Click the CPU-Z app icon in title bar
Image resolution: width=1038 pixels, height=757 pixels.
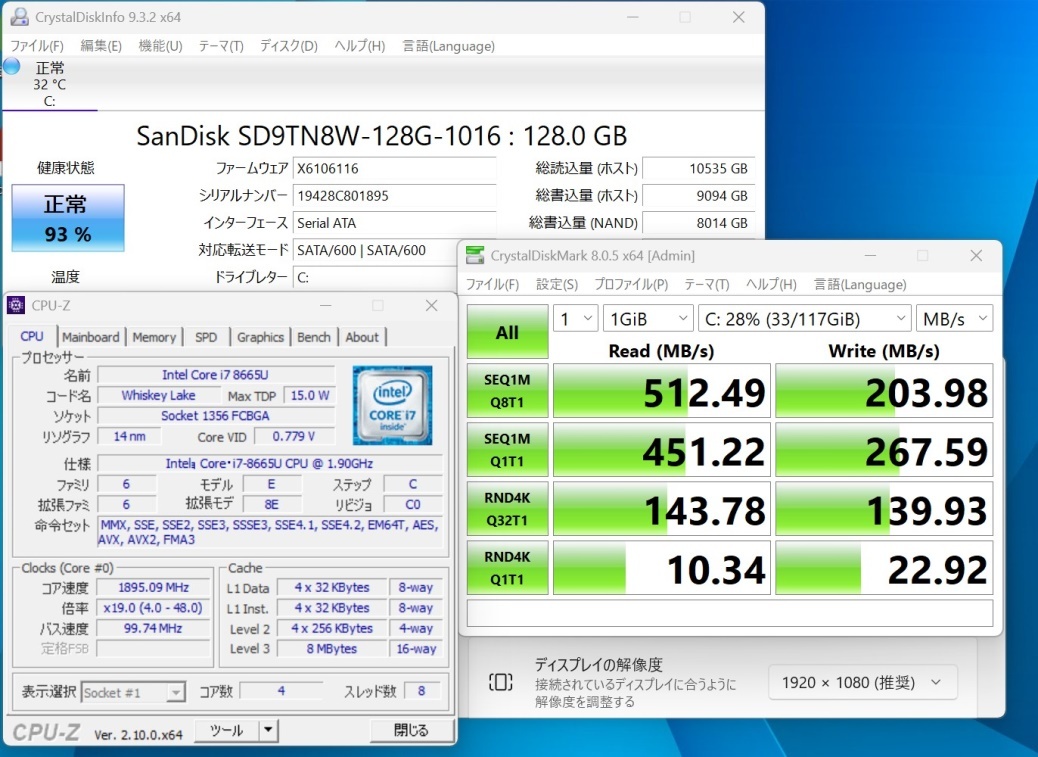coord(16,305)
